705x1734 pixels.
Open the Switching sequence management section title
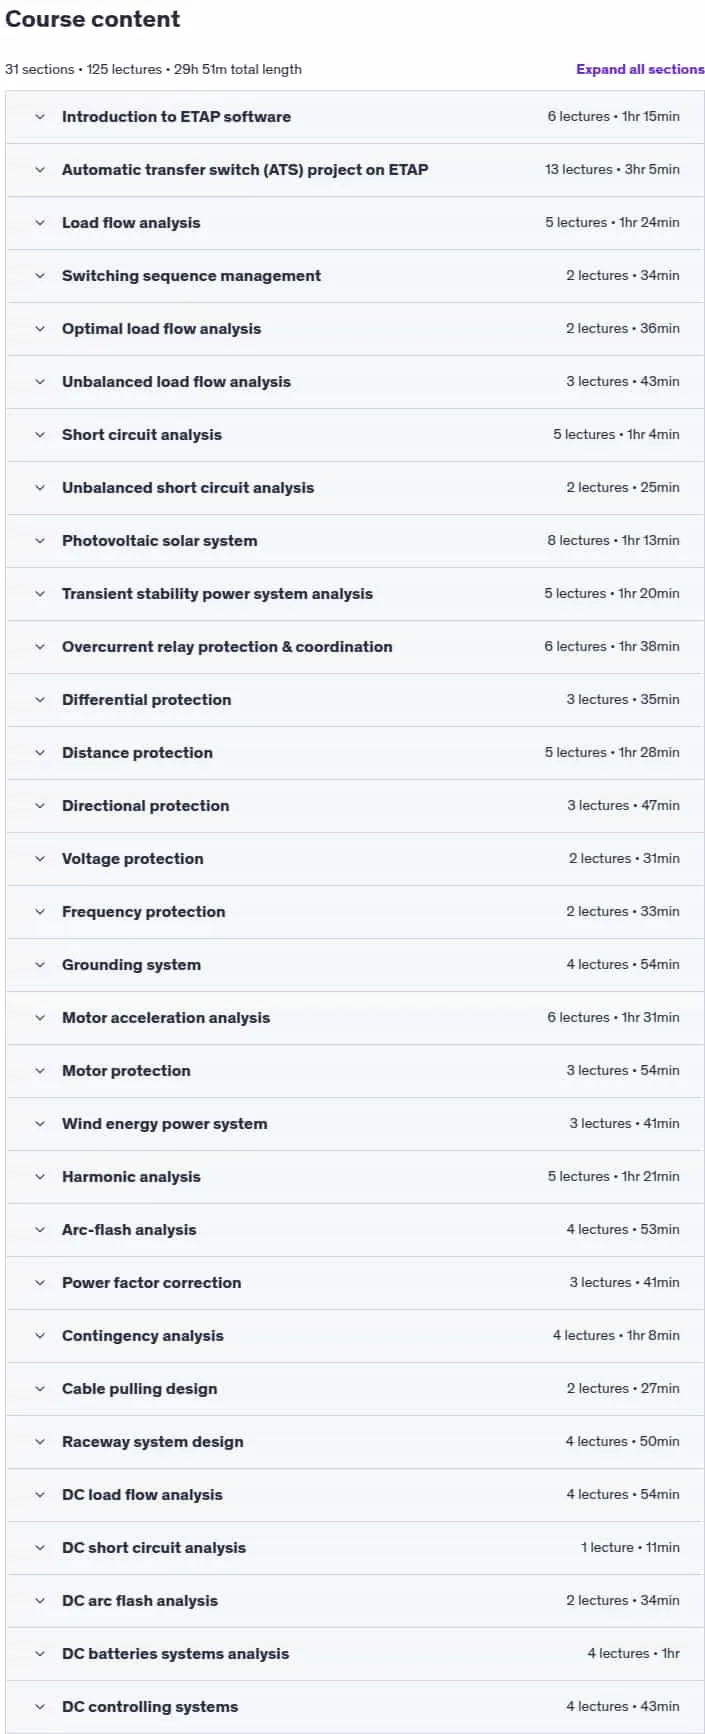coord(191,276)
